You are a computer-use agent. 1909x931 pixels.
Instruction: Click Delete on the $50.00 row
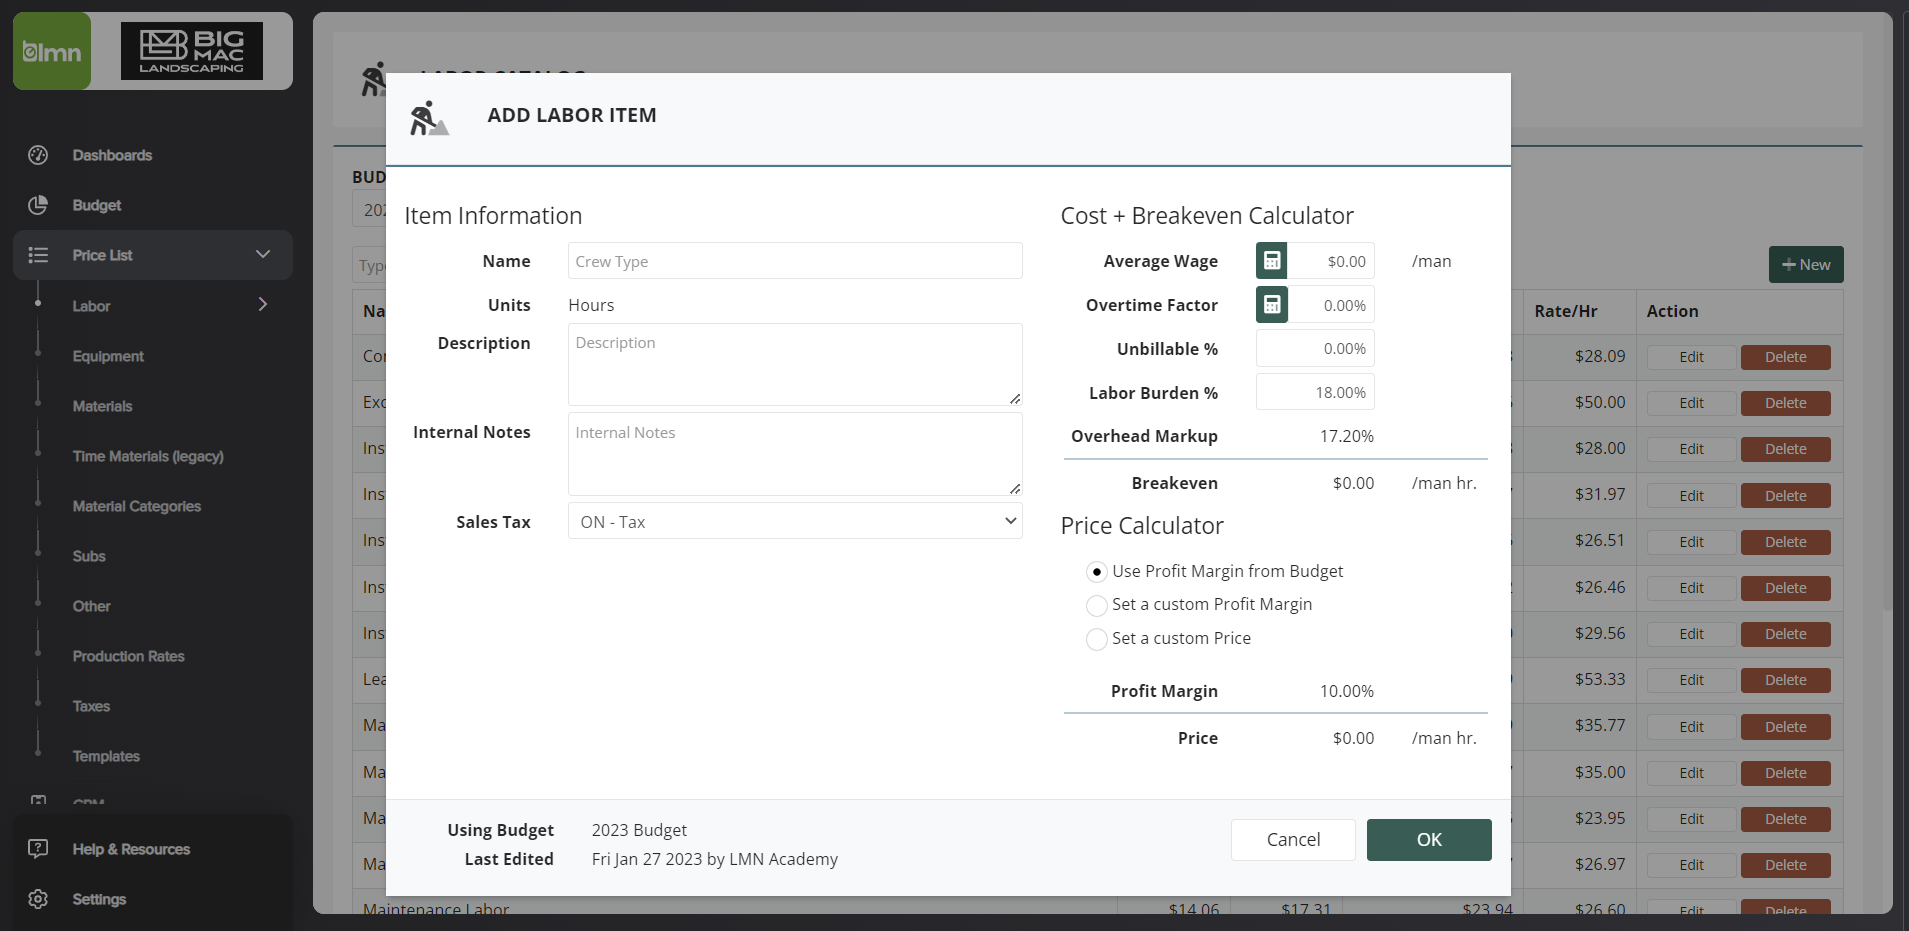1786,403
